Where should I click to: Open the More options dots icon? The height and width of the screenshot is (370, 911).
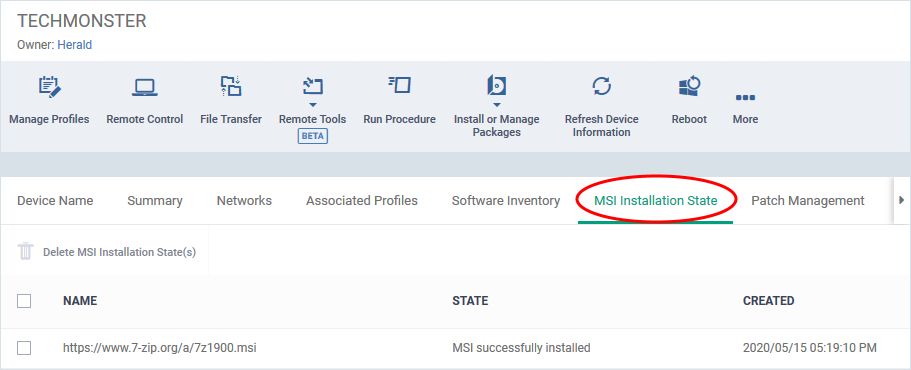[x=745, y=97]
